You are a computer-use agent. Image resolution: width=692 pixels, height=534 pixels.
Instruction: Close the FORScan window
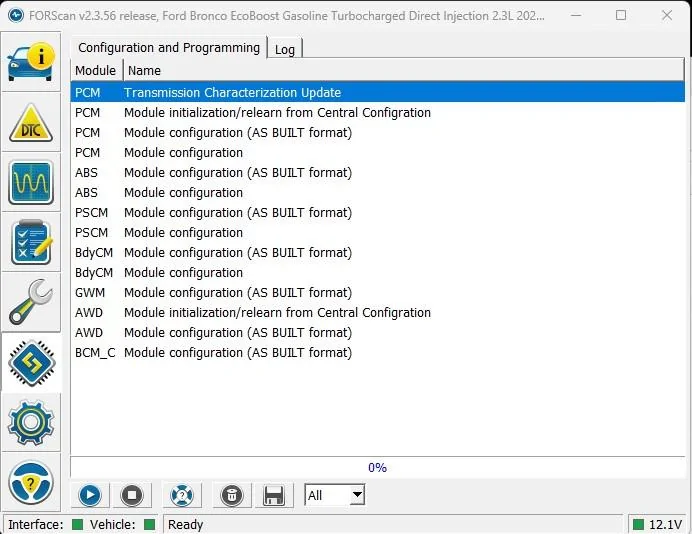click(667, 15)
